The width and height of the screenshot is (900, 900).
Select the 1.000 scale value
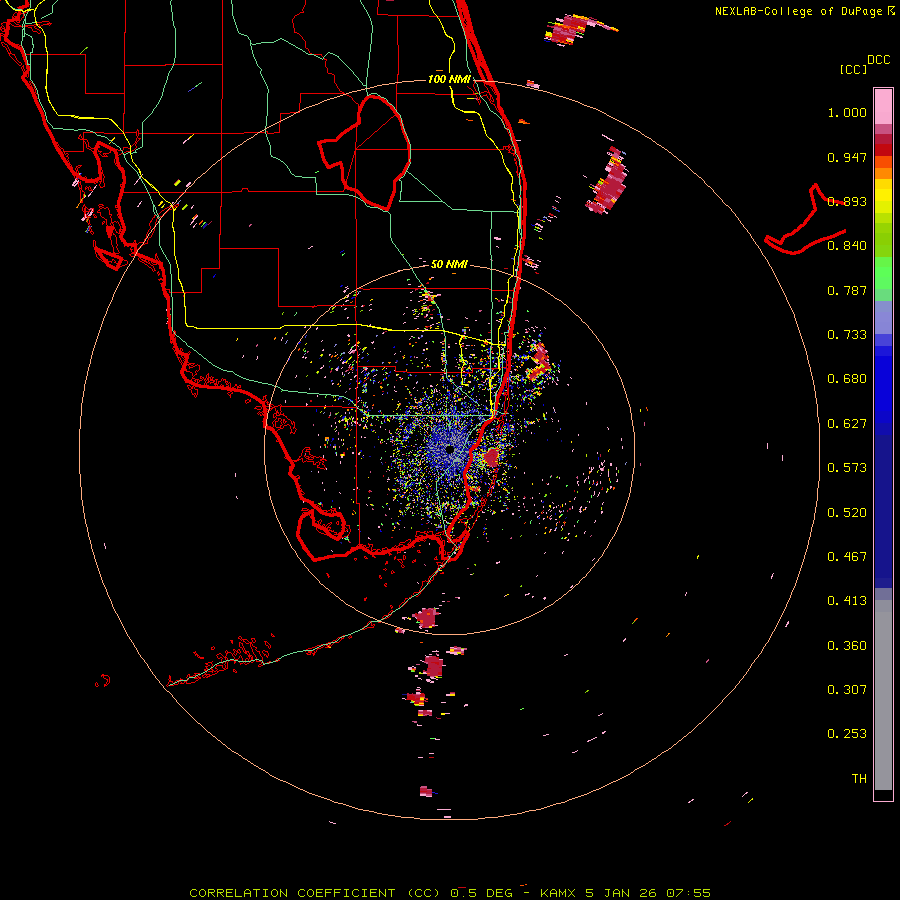[847, 112]
